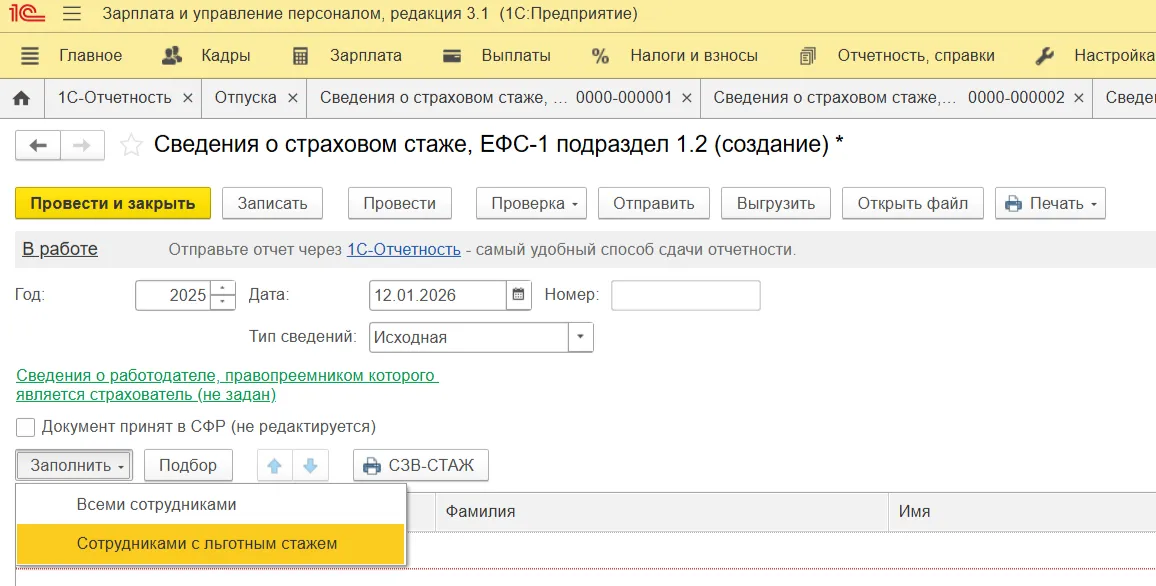Expand the Печать dropdown menu
The image size is (1156, 586).
click(1050, 203)
